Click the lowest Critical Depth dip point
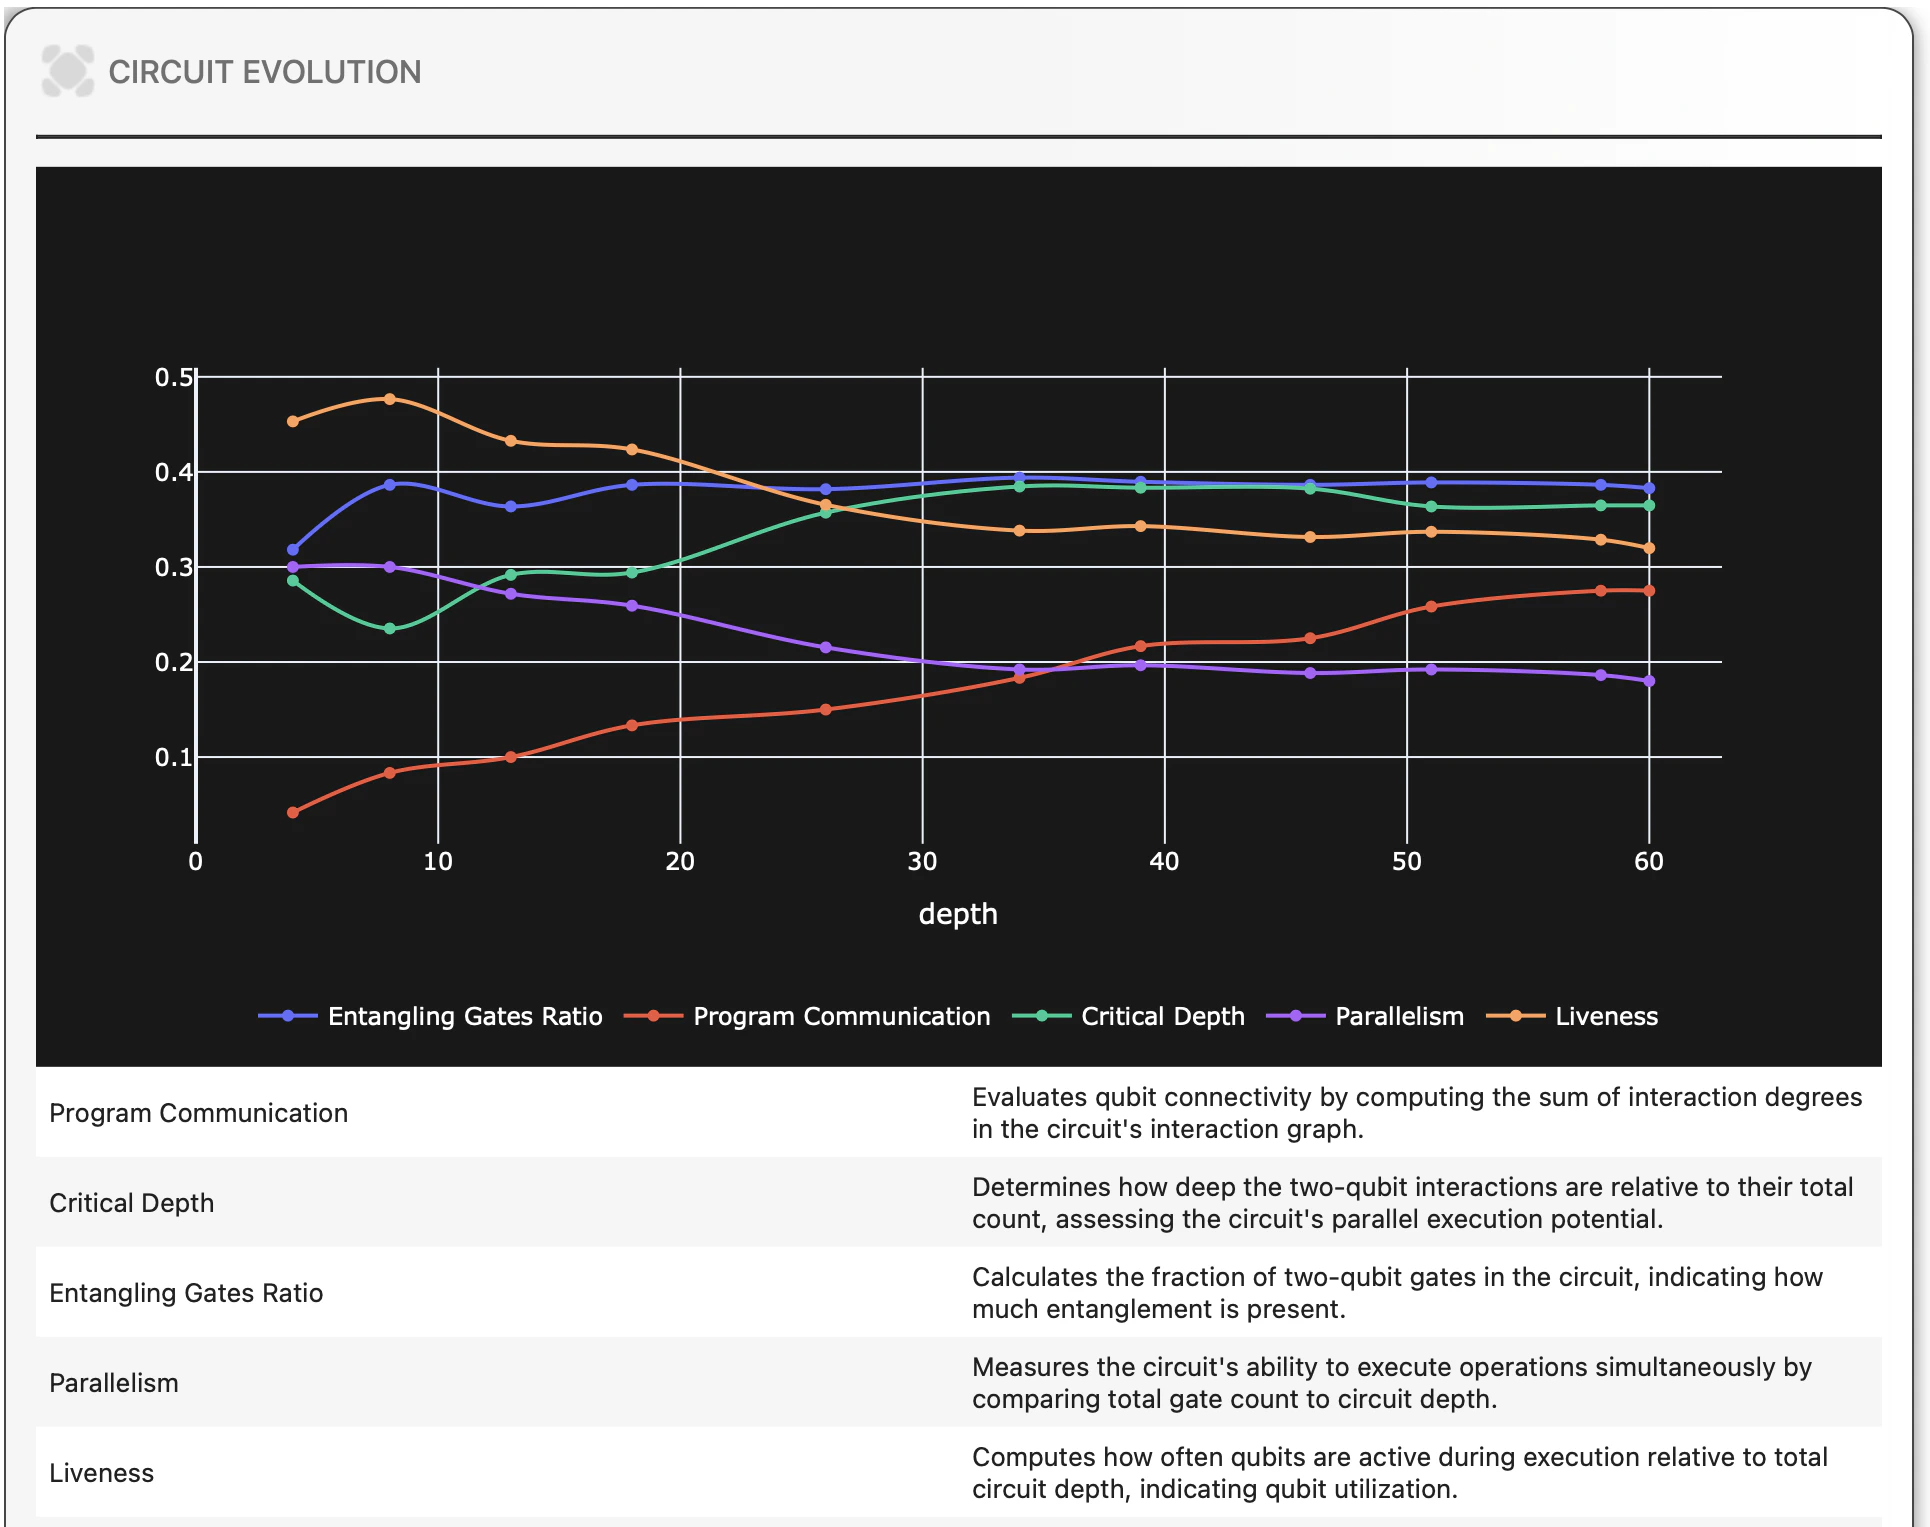 pyautogui.click(x=390, y=628)
